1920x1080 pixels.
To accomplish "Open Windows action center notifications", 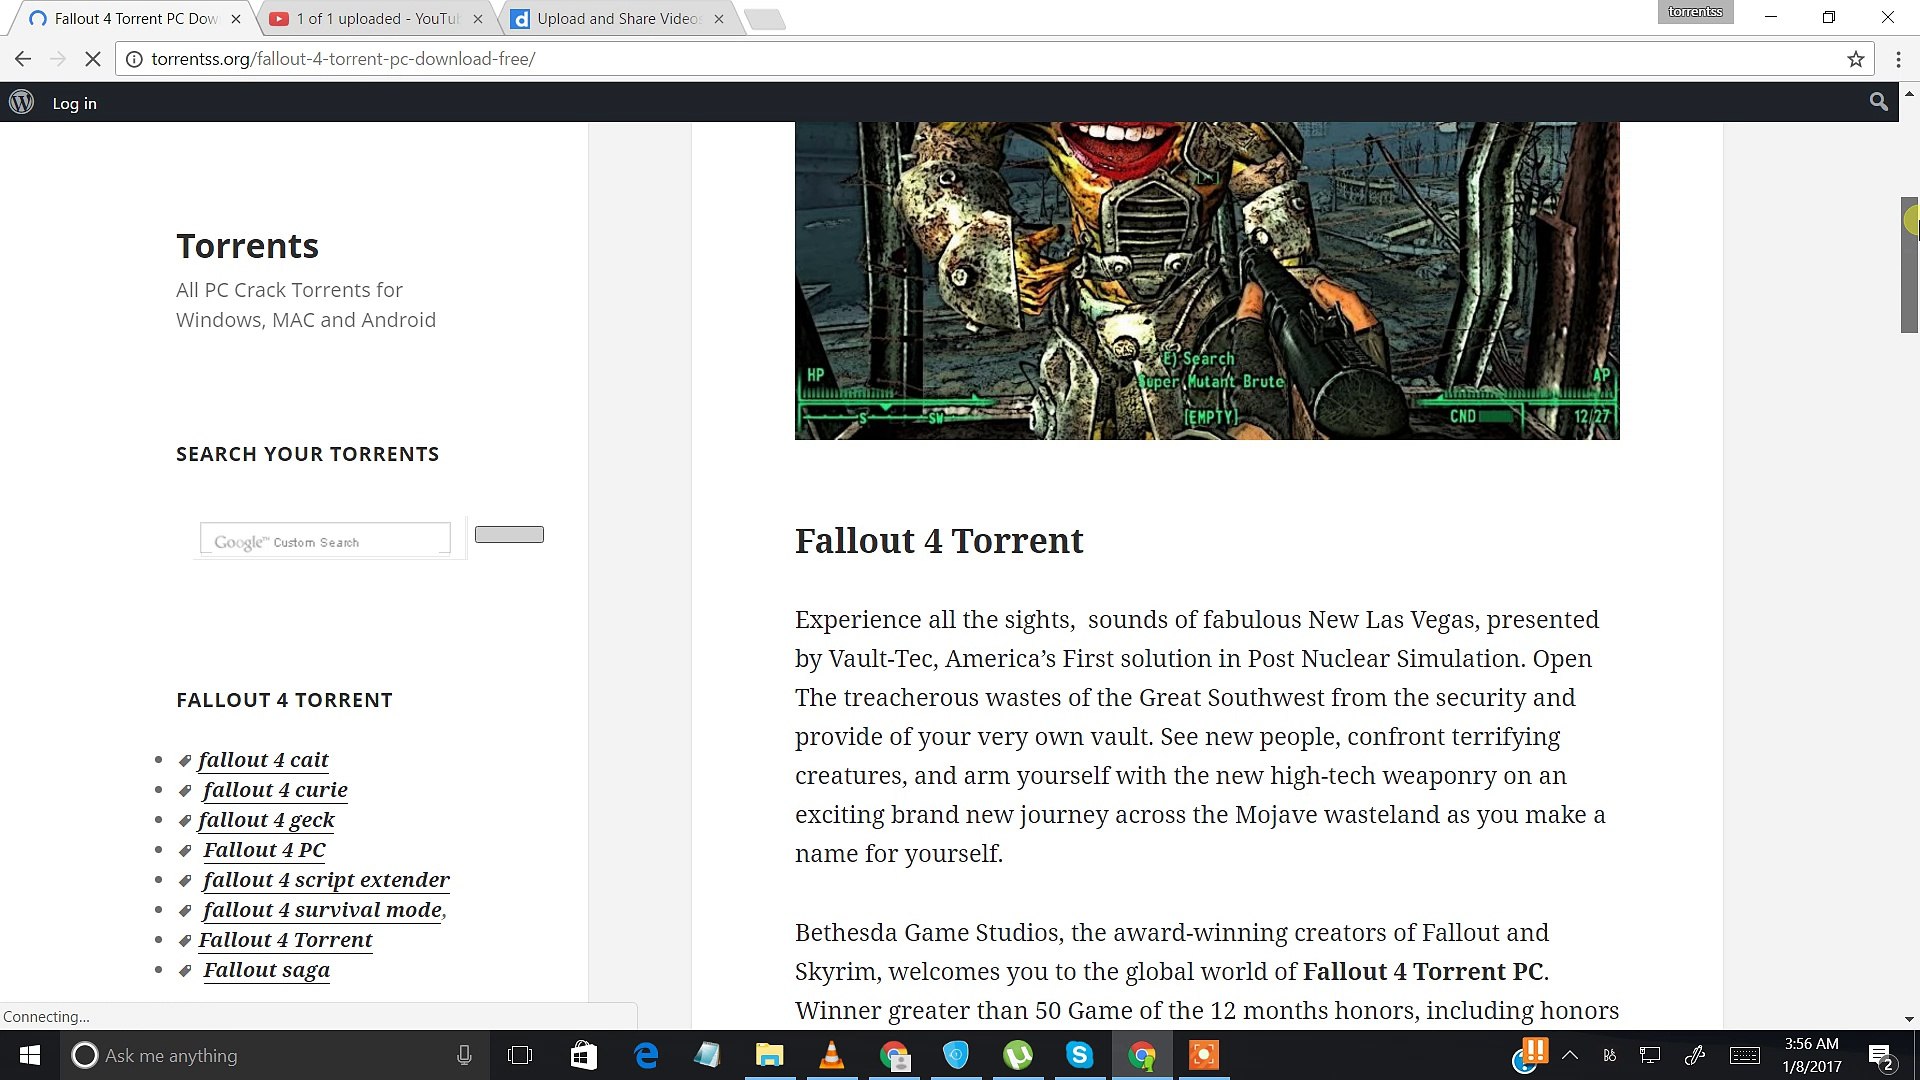I will point(1880,1056).
